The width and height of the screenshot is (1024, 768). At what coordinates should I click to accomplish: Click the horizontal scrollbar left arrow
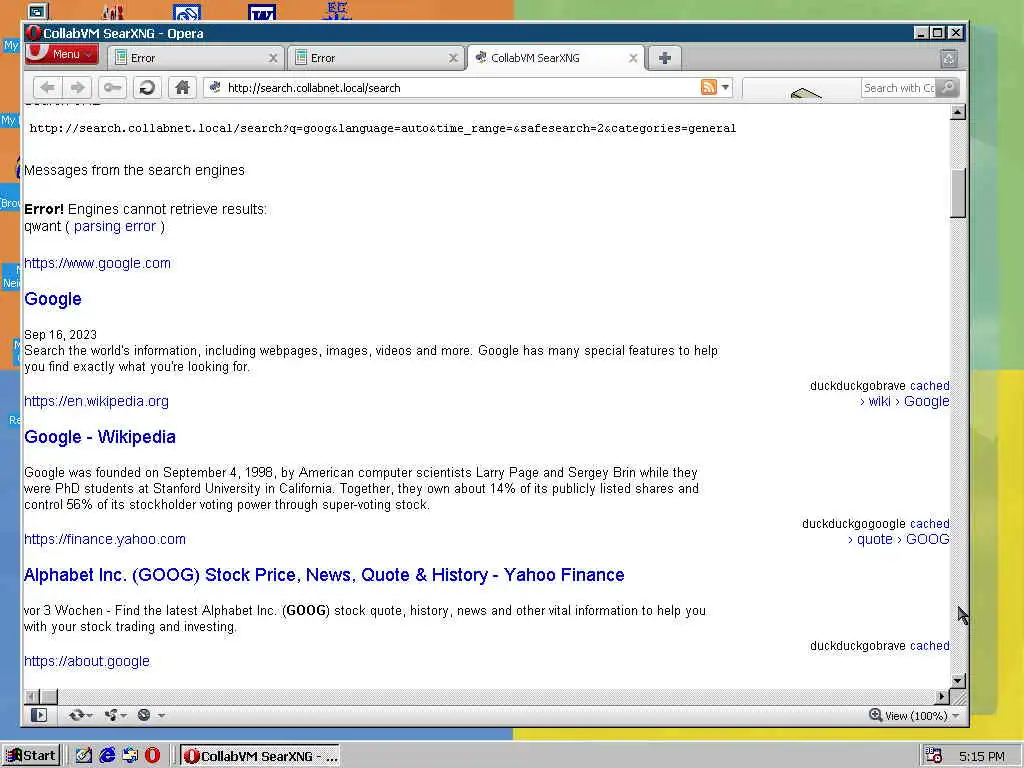point(31,697)
